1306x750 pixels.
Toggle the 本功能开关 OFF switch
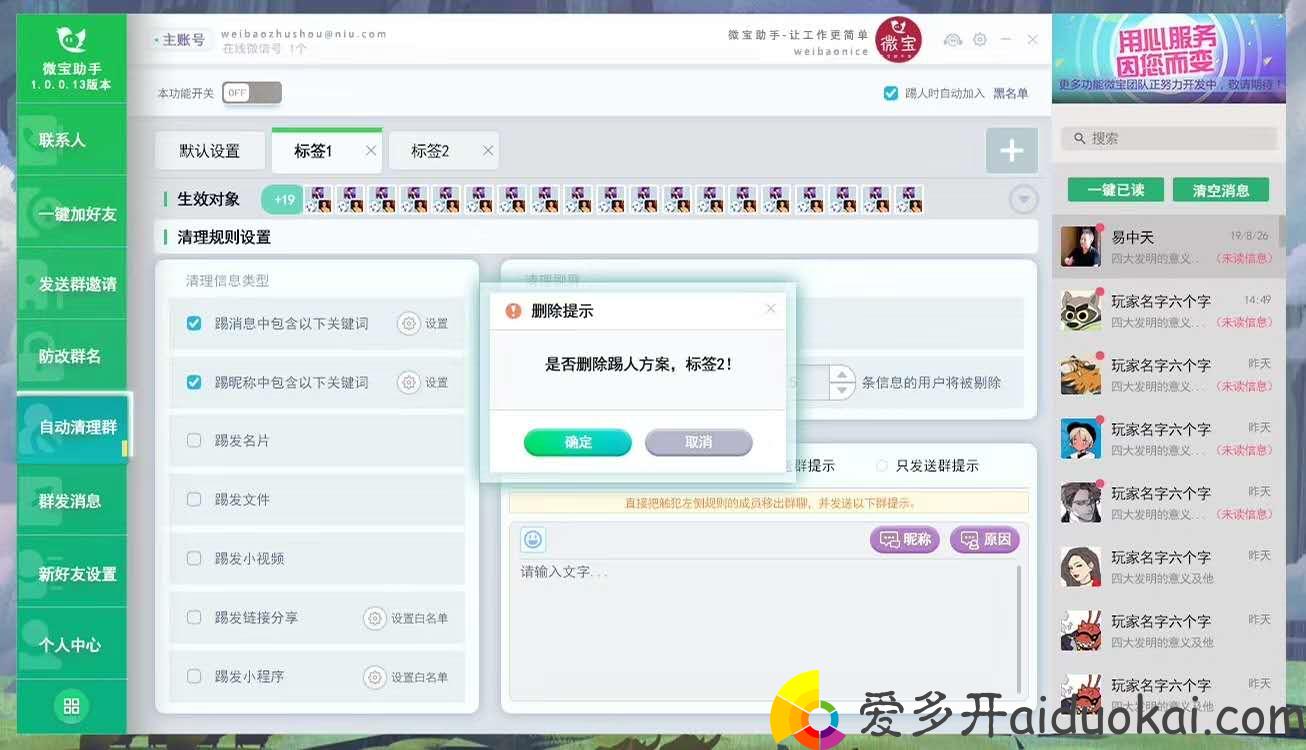pos(252,93)
